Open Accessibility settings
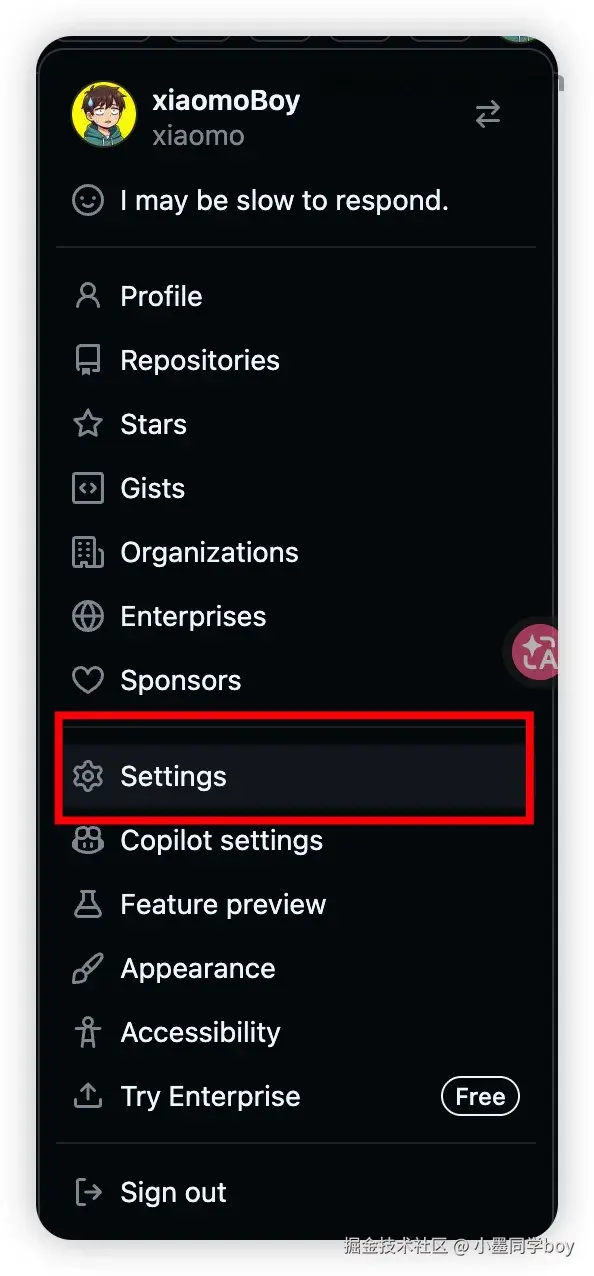This screenshot has width=594, height=1276. 296,1033
